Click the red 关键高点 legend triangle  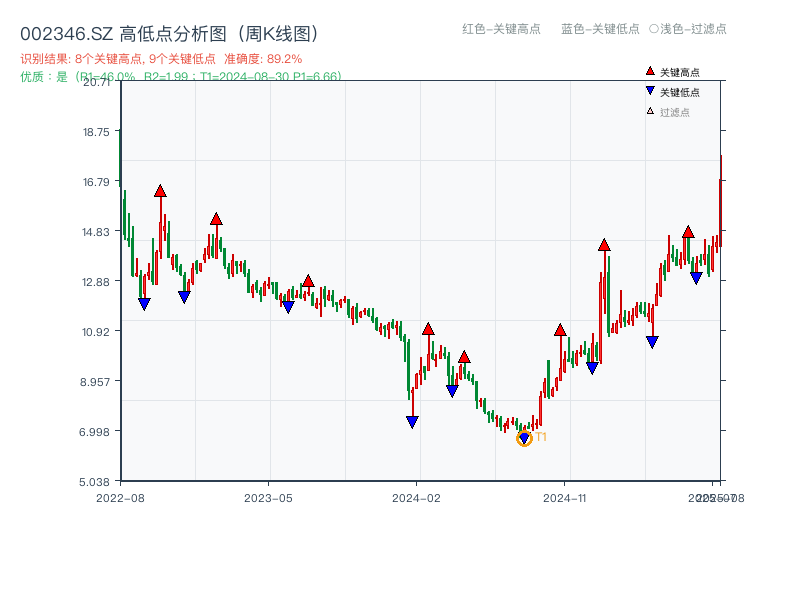tap(650, 72)
